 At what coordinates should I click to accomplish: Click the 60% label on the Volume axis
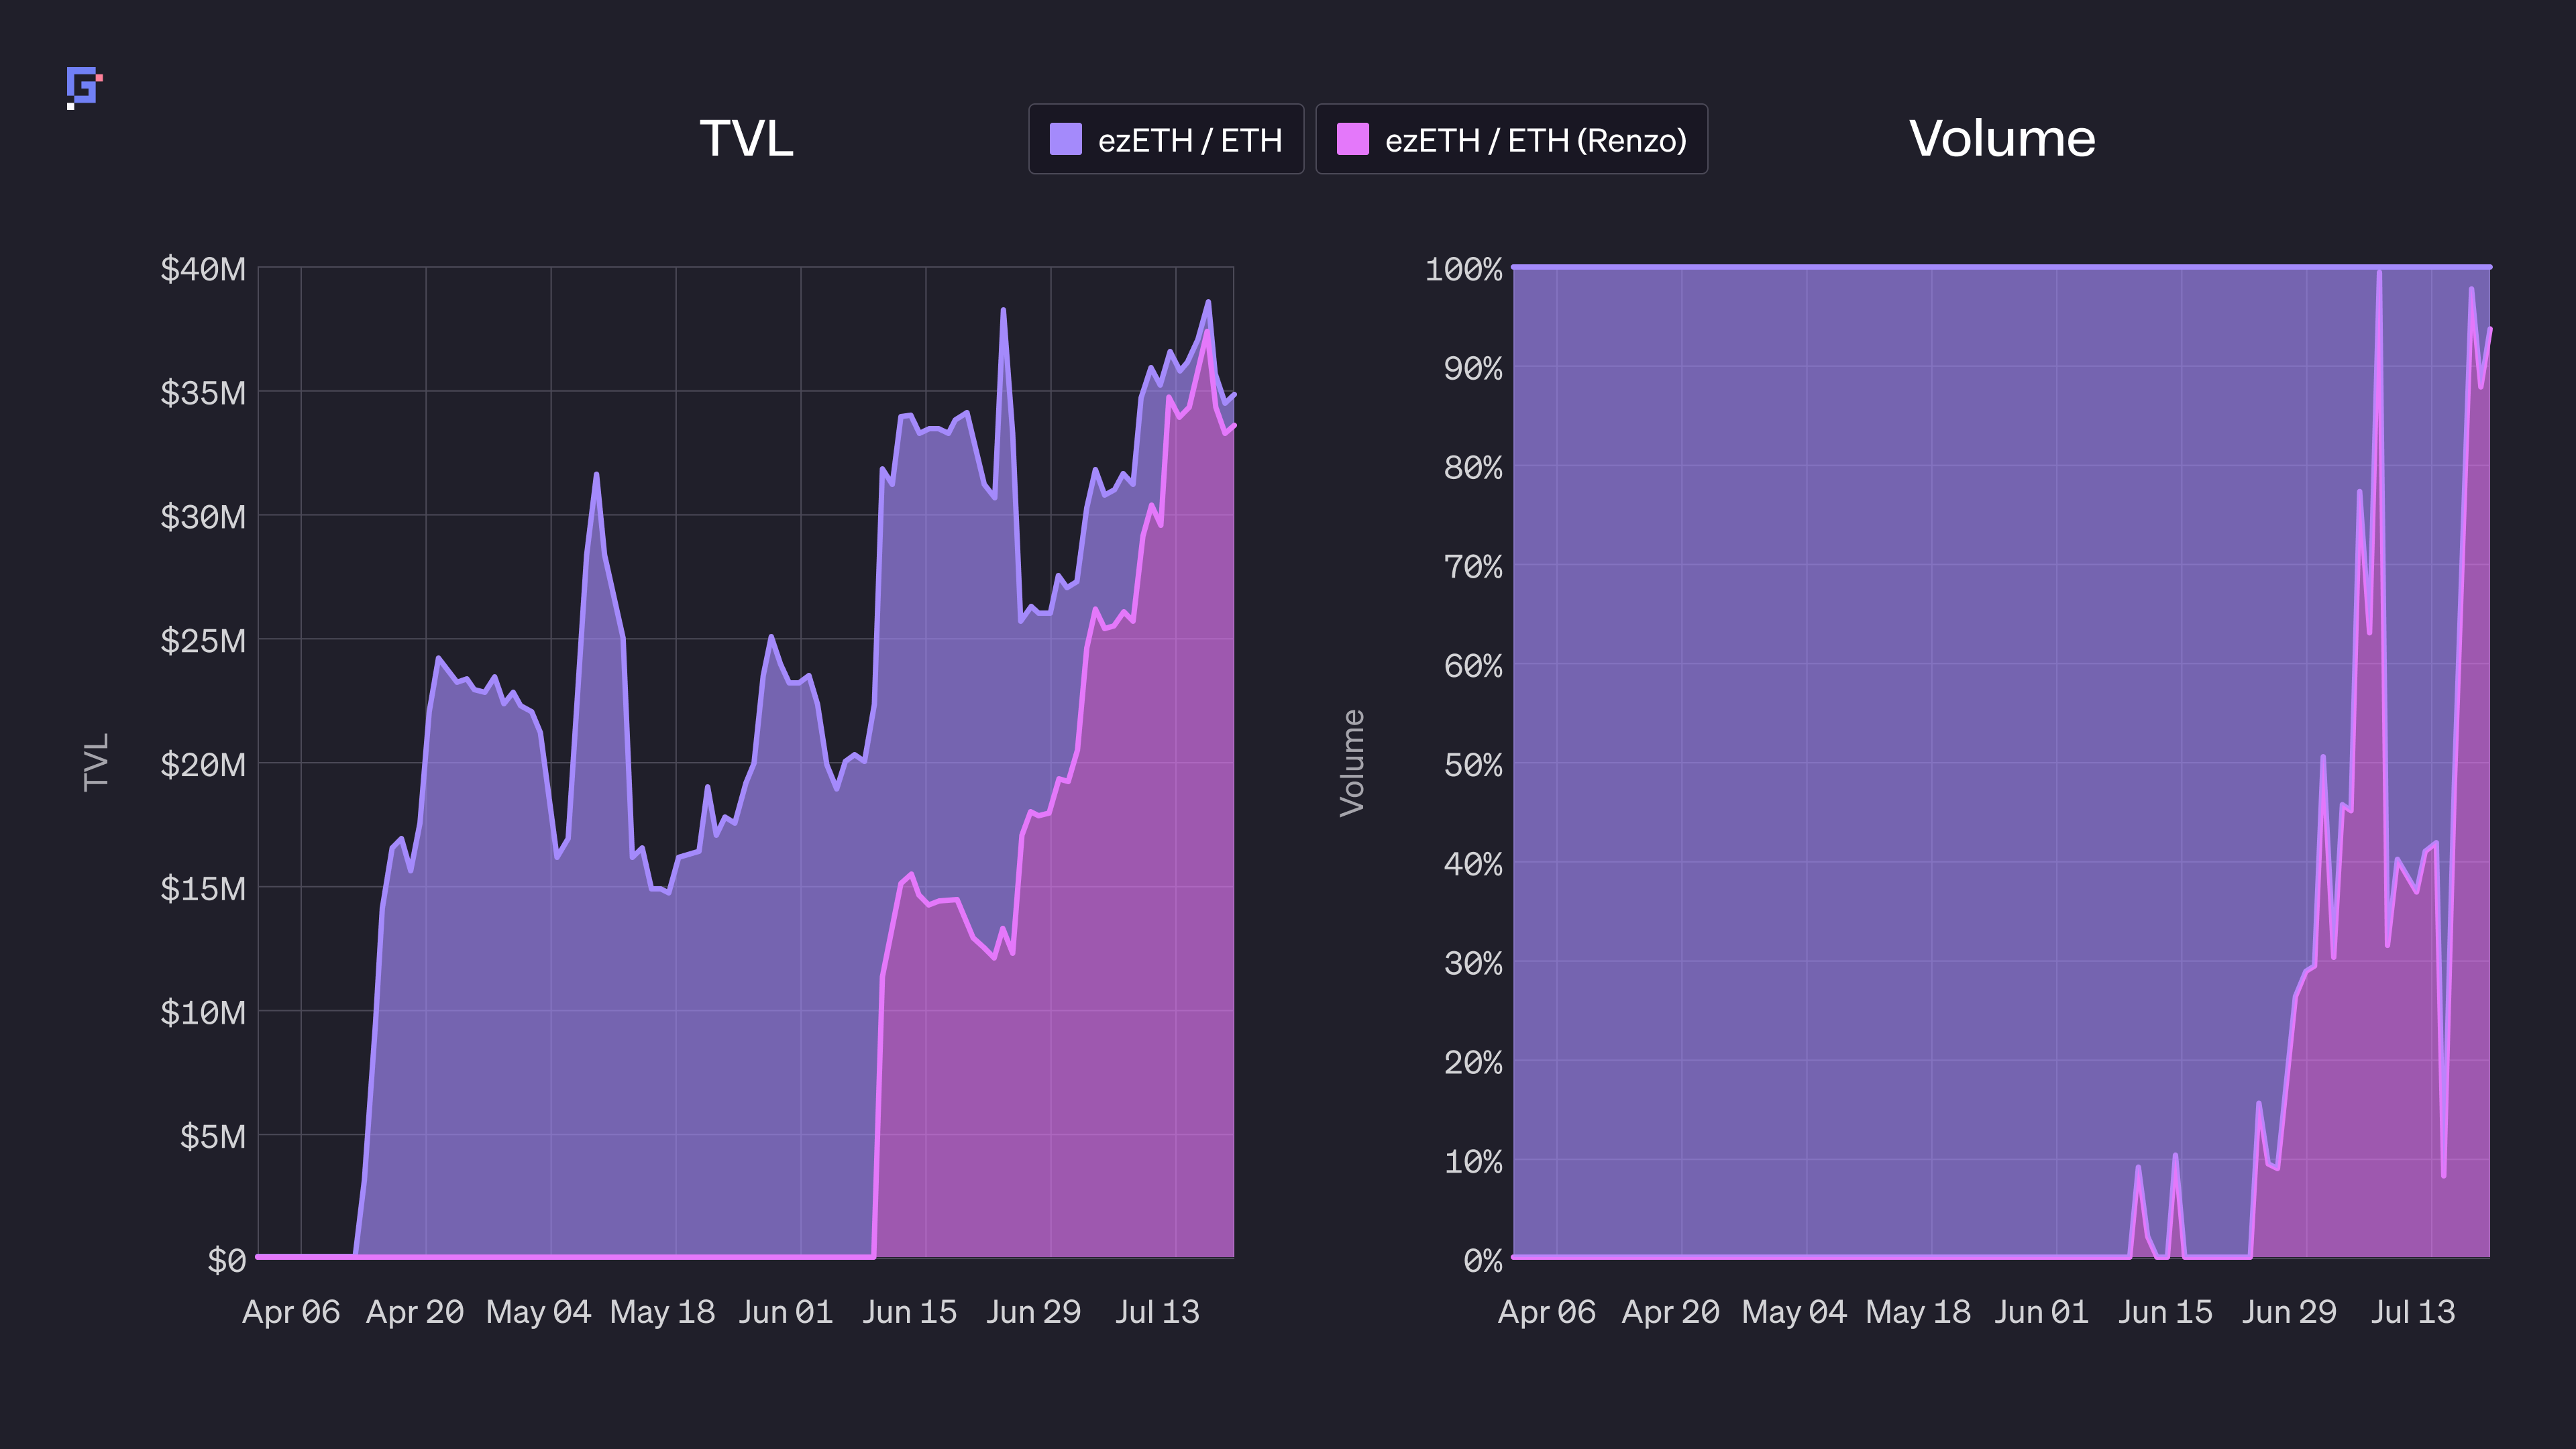pos(1473,665)
